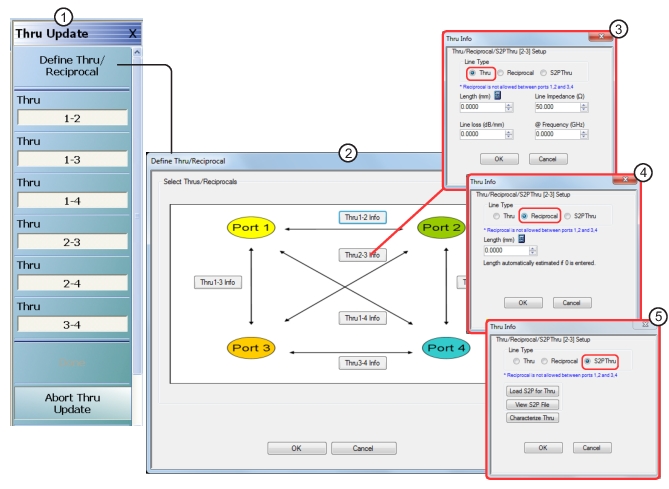This screenshot has width=669, height=489.
Task: Select Thru radio in the Load S2P dialog
Action: tap(516, 361)
